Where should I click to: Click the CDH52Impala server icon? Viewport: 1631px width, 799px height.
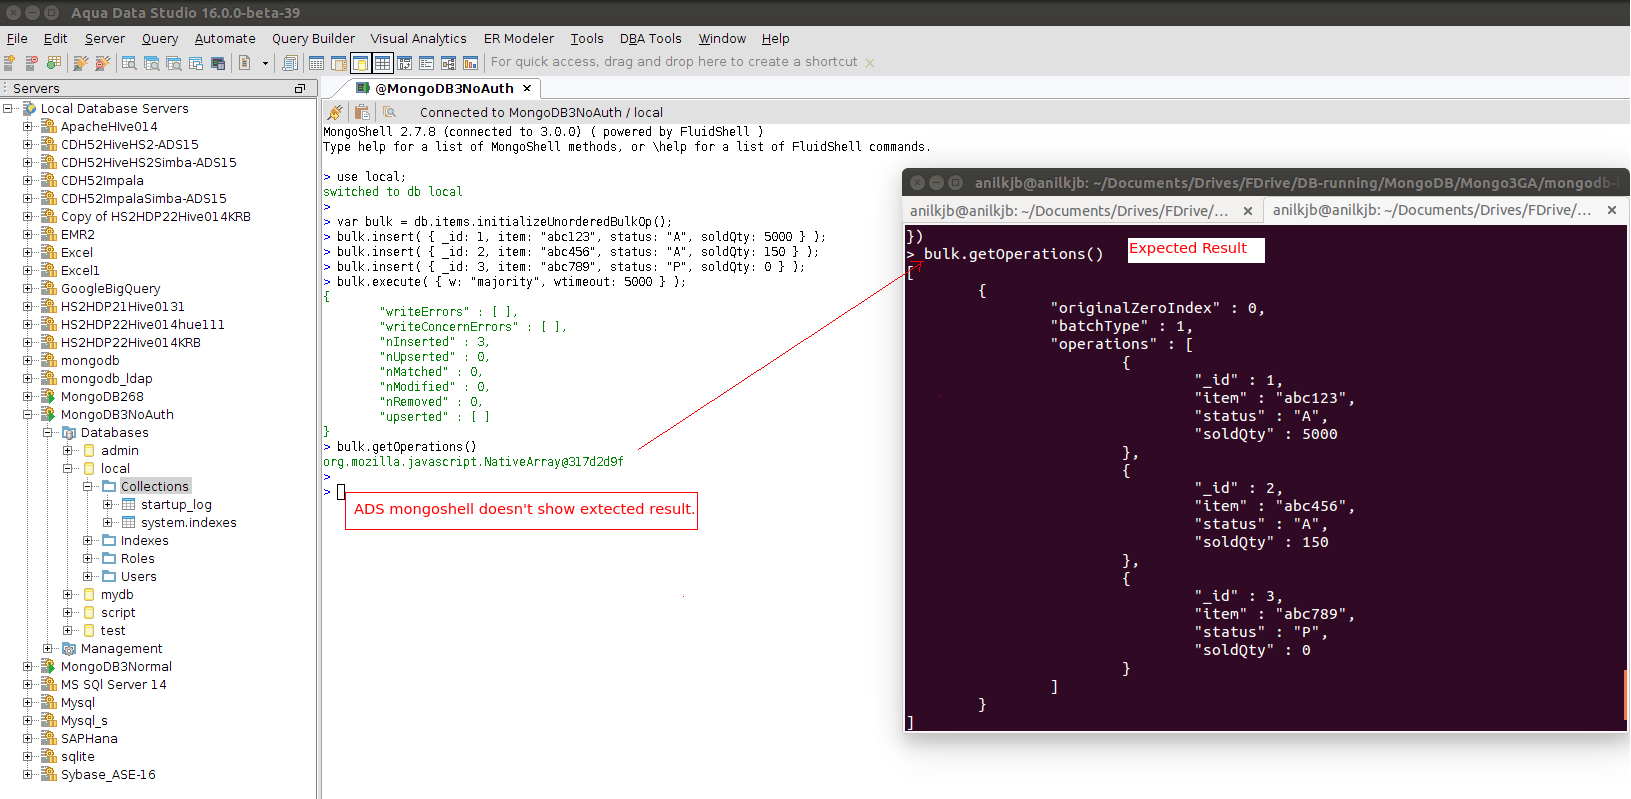[x=48, y=181]
